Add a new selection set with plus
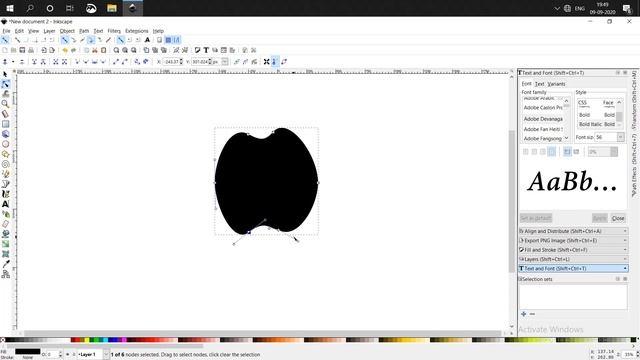This screenshot has width=640, height=360. [524, 314]
